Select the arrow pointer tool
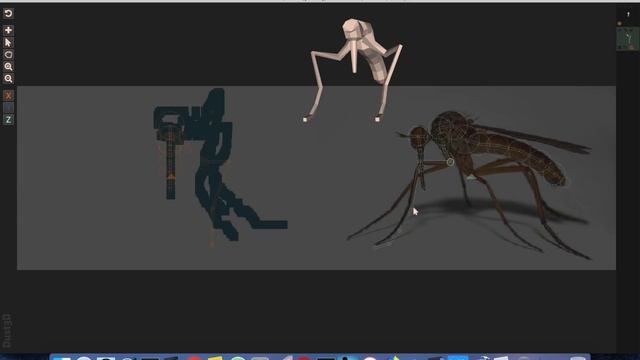This screenshot has height=360, width=640. click(8, 42)
